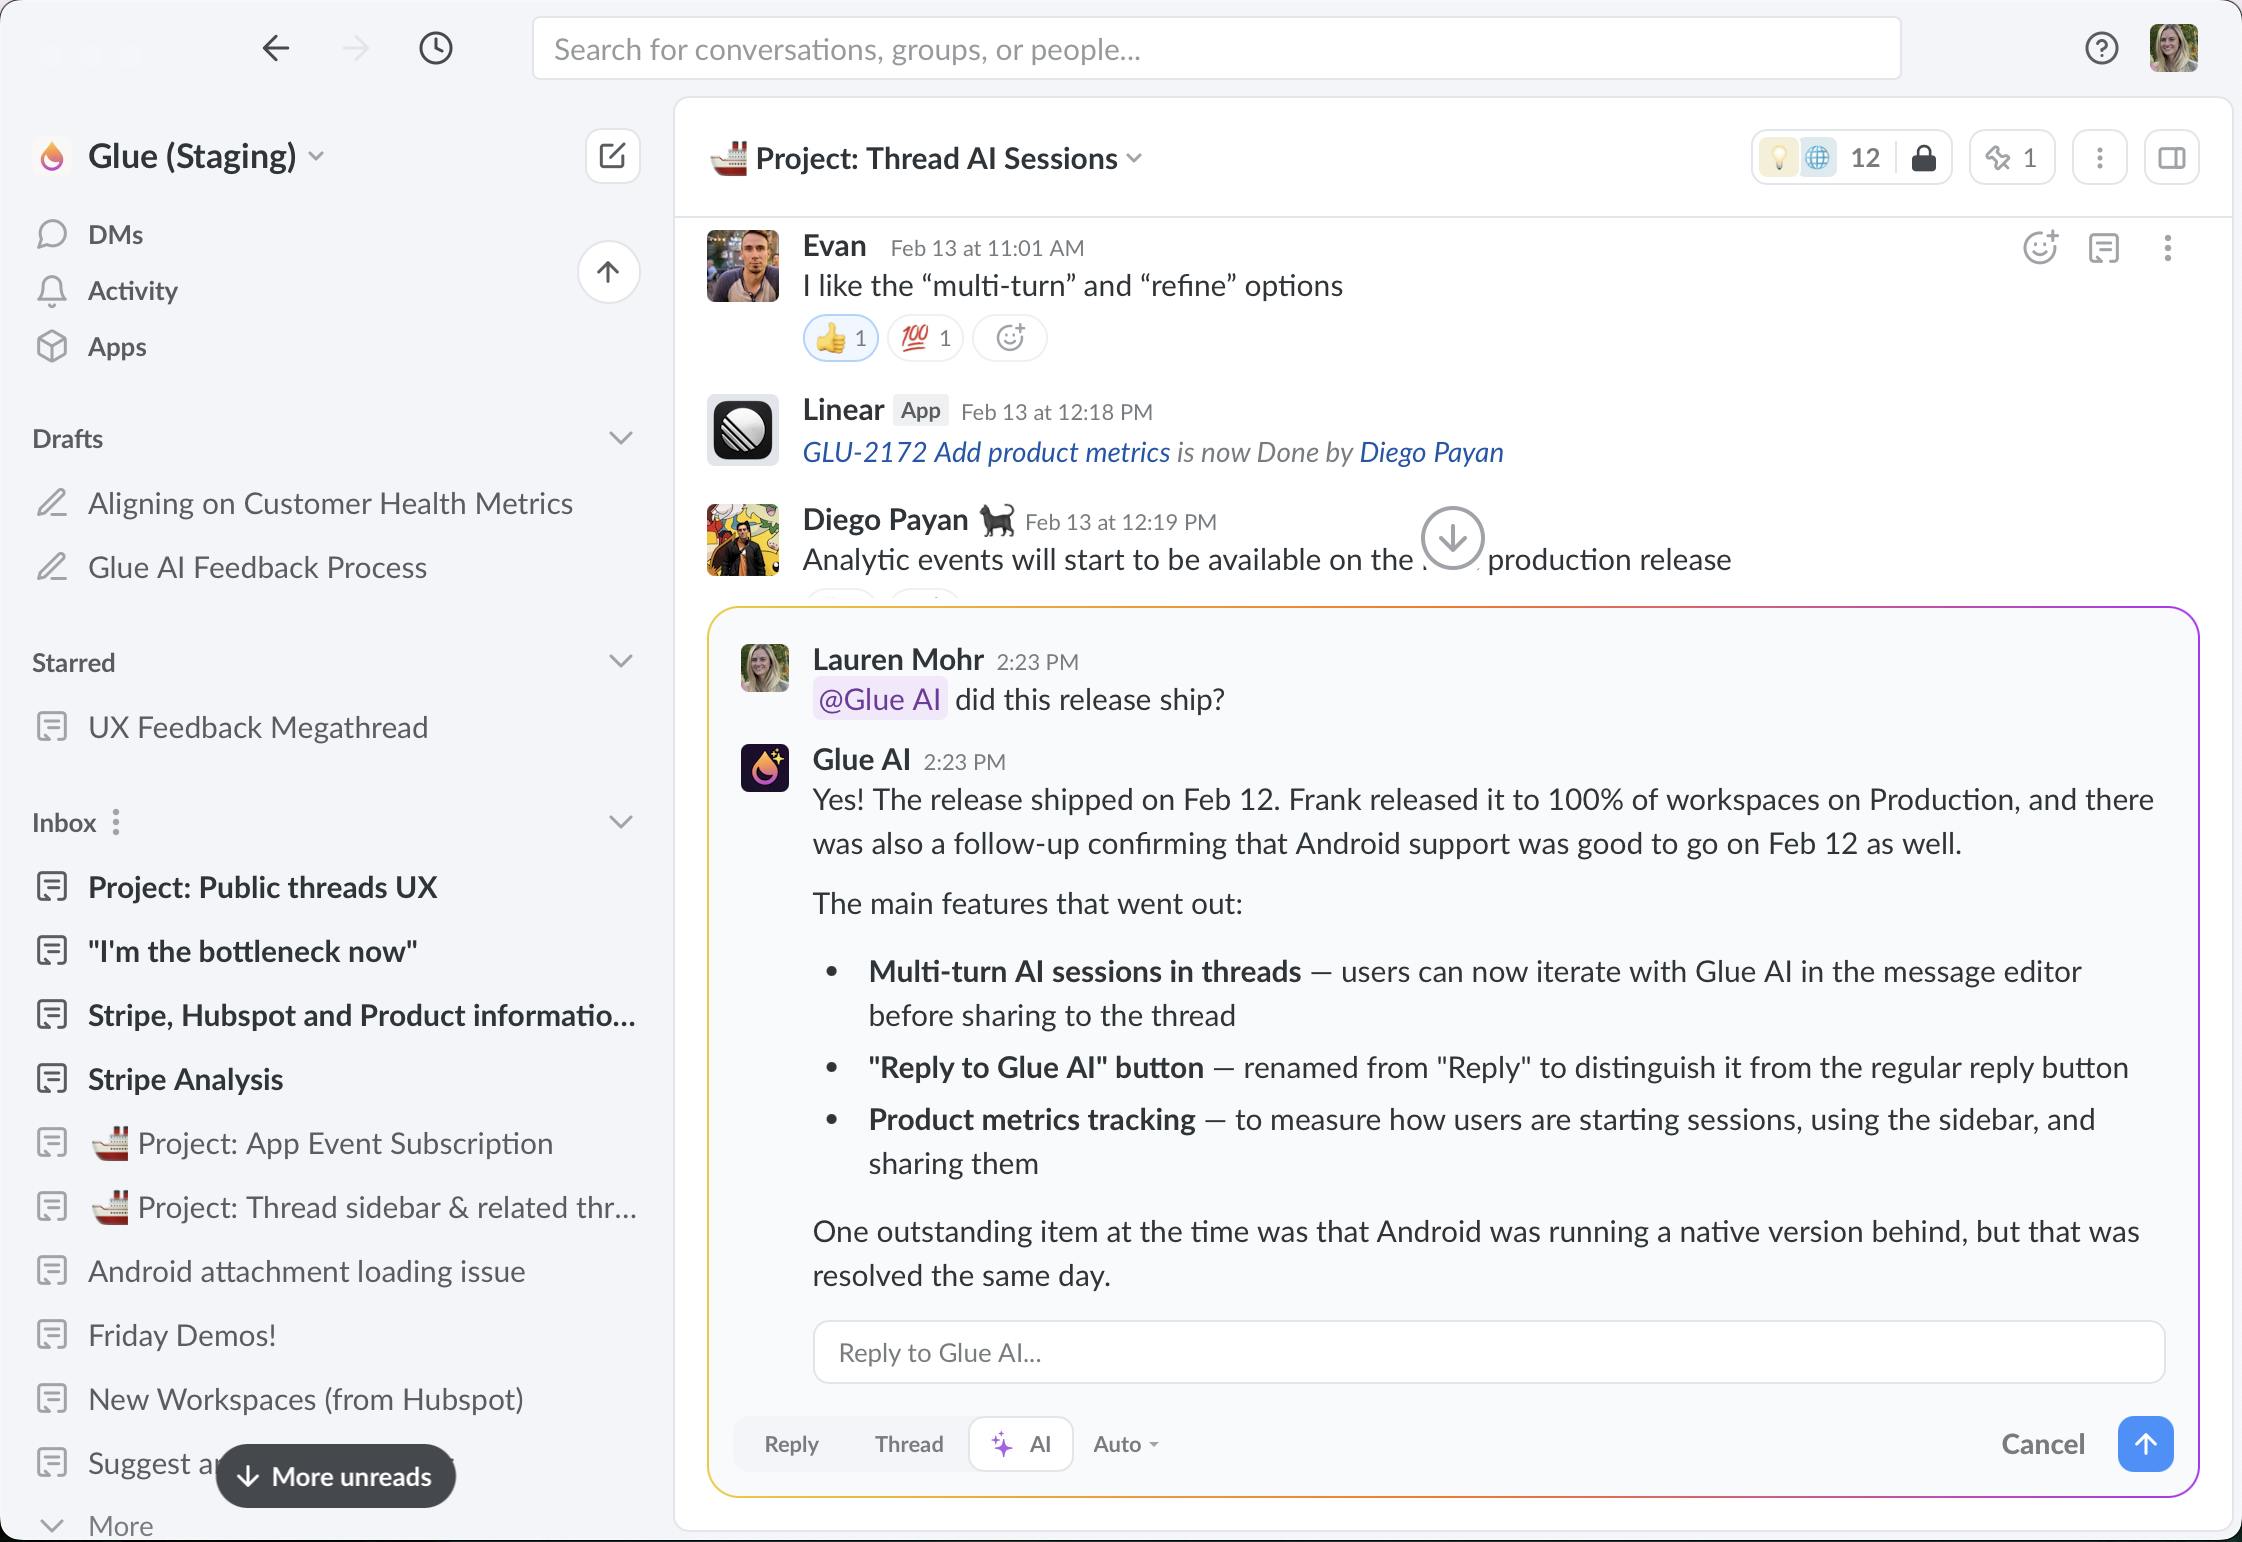The height and width of the screenshot is (1542, 2242).
Task: Toggle the 100 emoji reaction
Action: [x=925, y=338]
